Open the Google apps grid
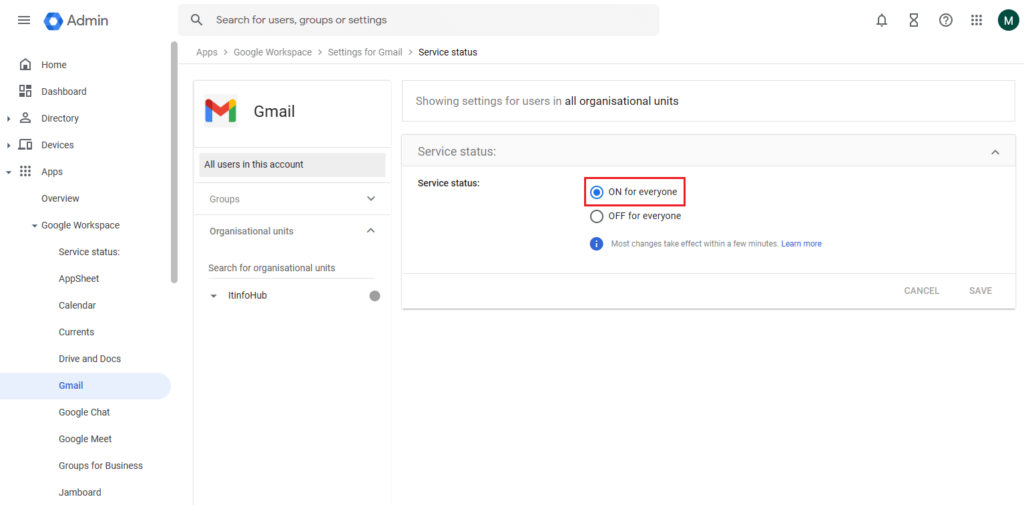Viewport: 1024px width, 505px height. click(x=977, y=20)
